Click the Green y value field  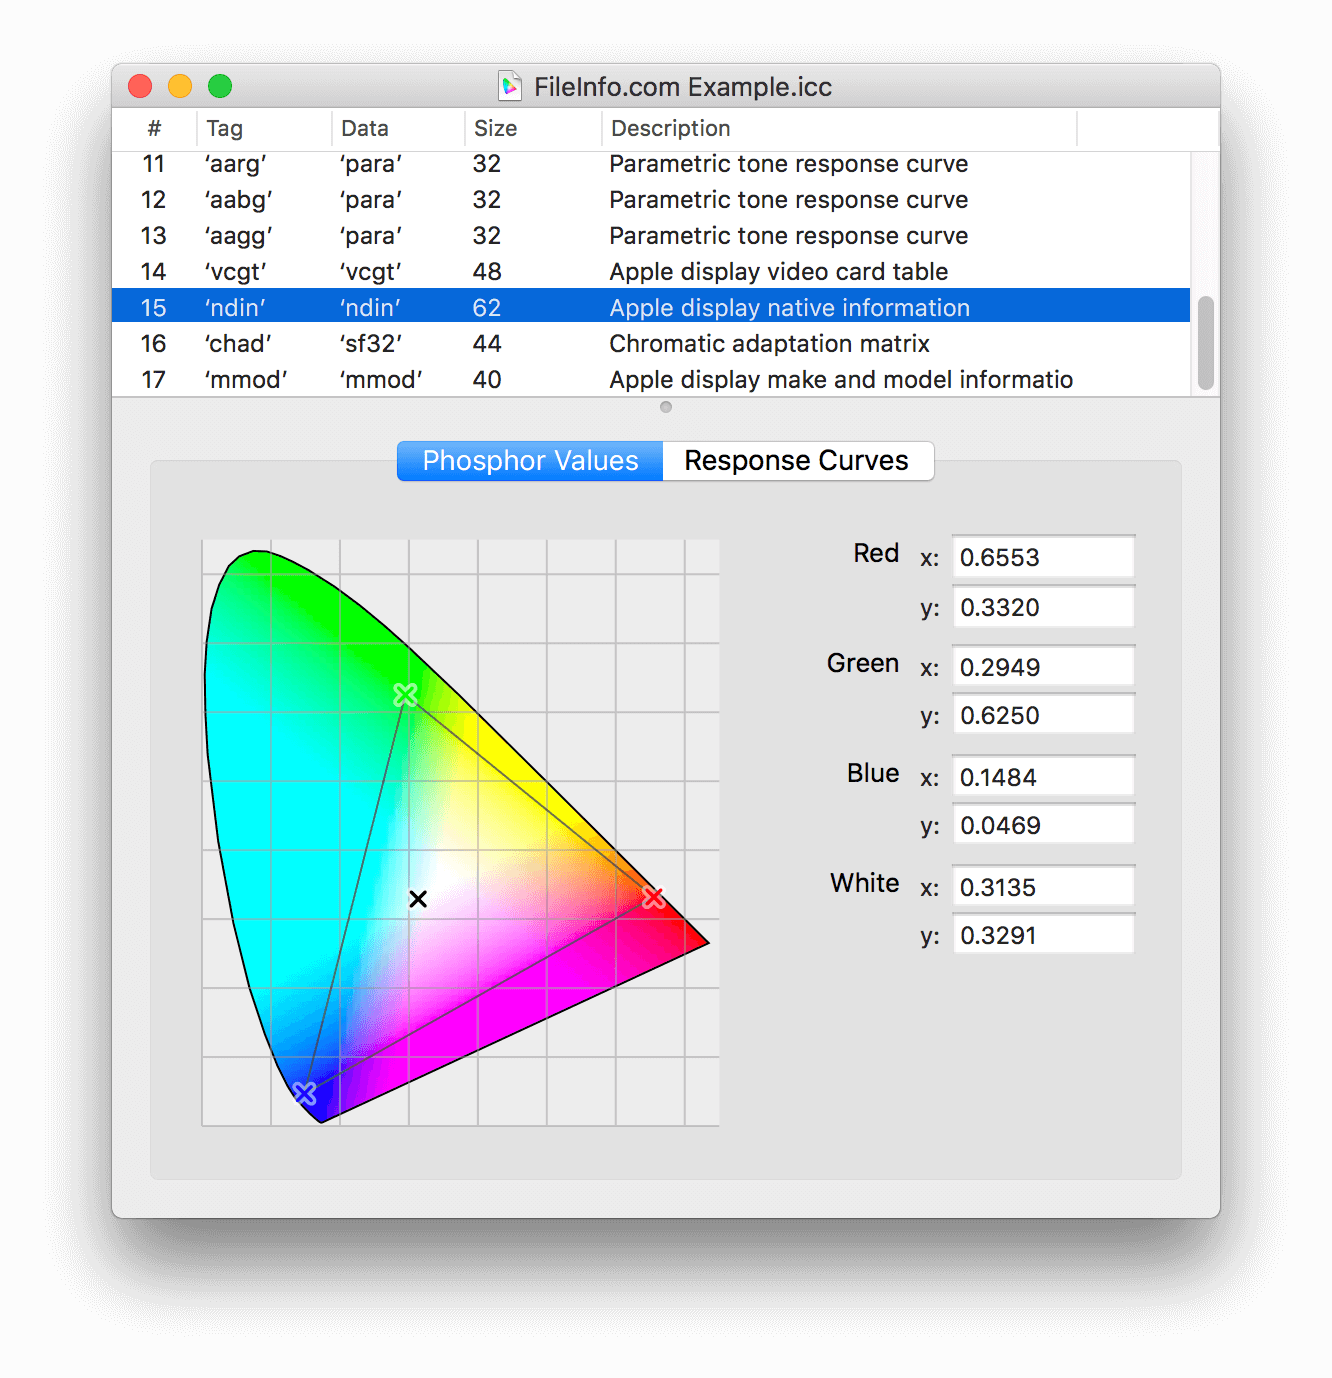click(x=1042, y=716)
